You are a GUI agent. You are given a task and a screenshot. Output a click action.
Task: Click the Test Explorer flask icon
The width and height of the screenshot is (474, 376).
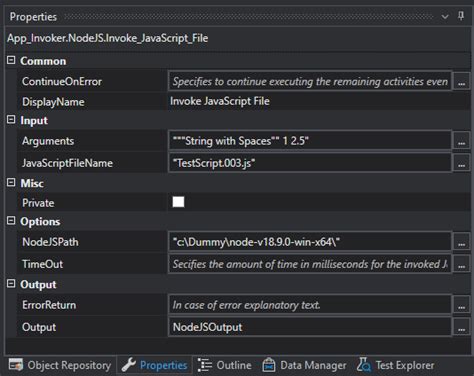click(x=364, y=365)
